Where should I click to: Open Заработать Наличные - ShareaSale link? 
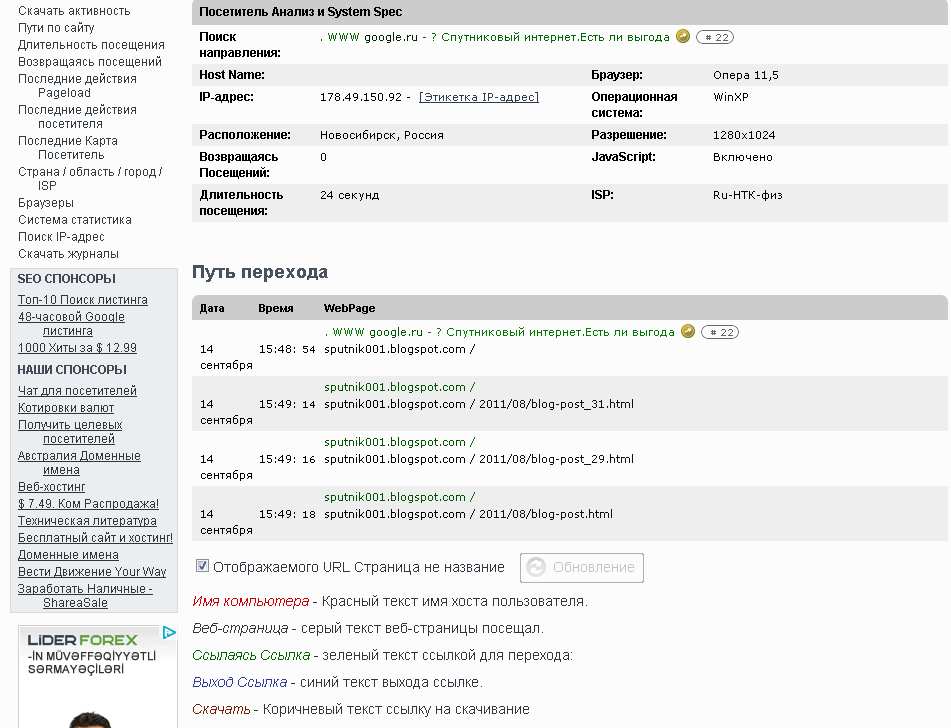tap(85, 595)
